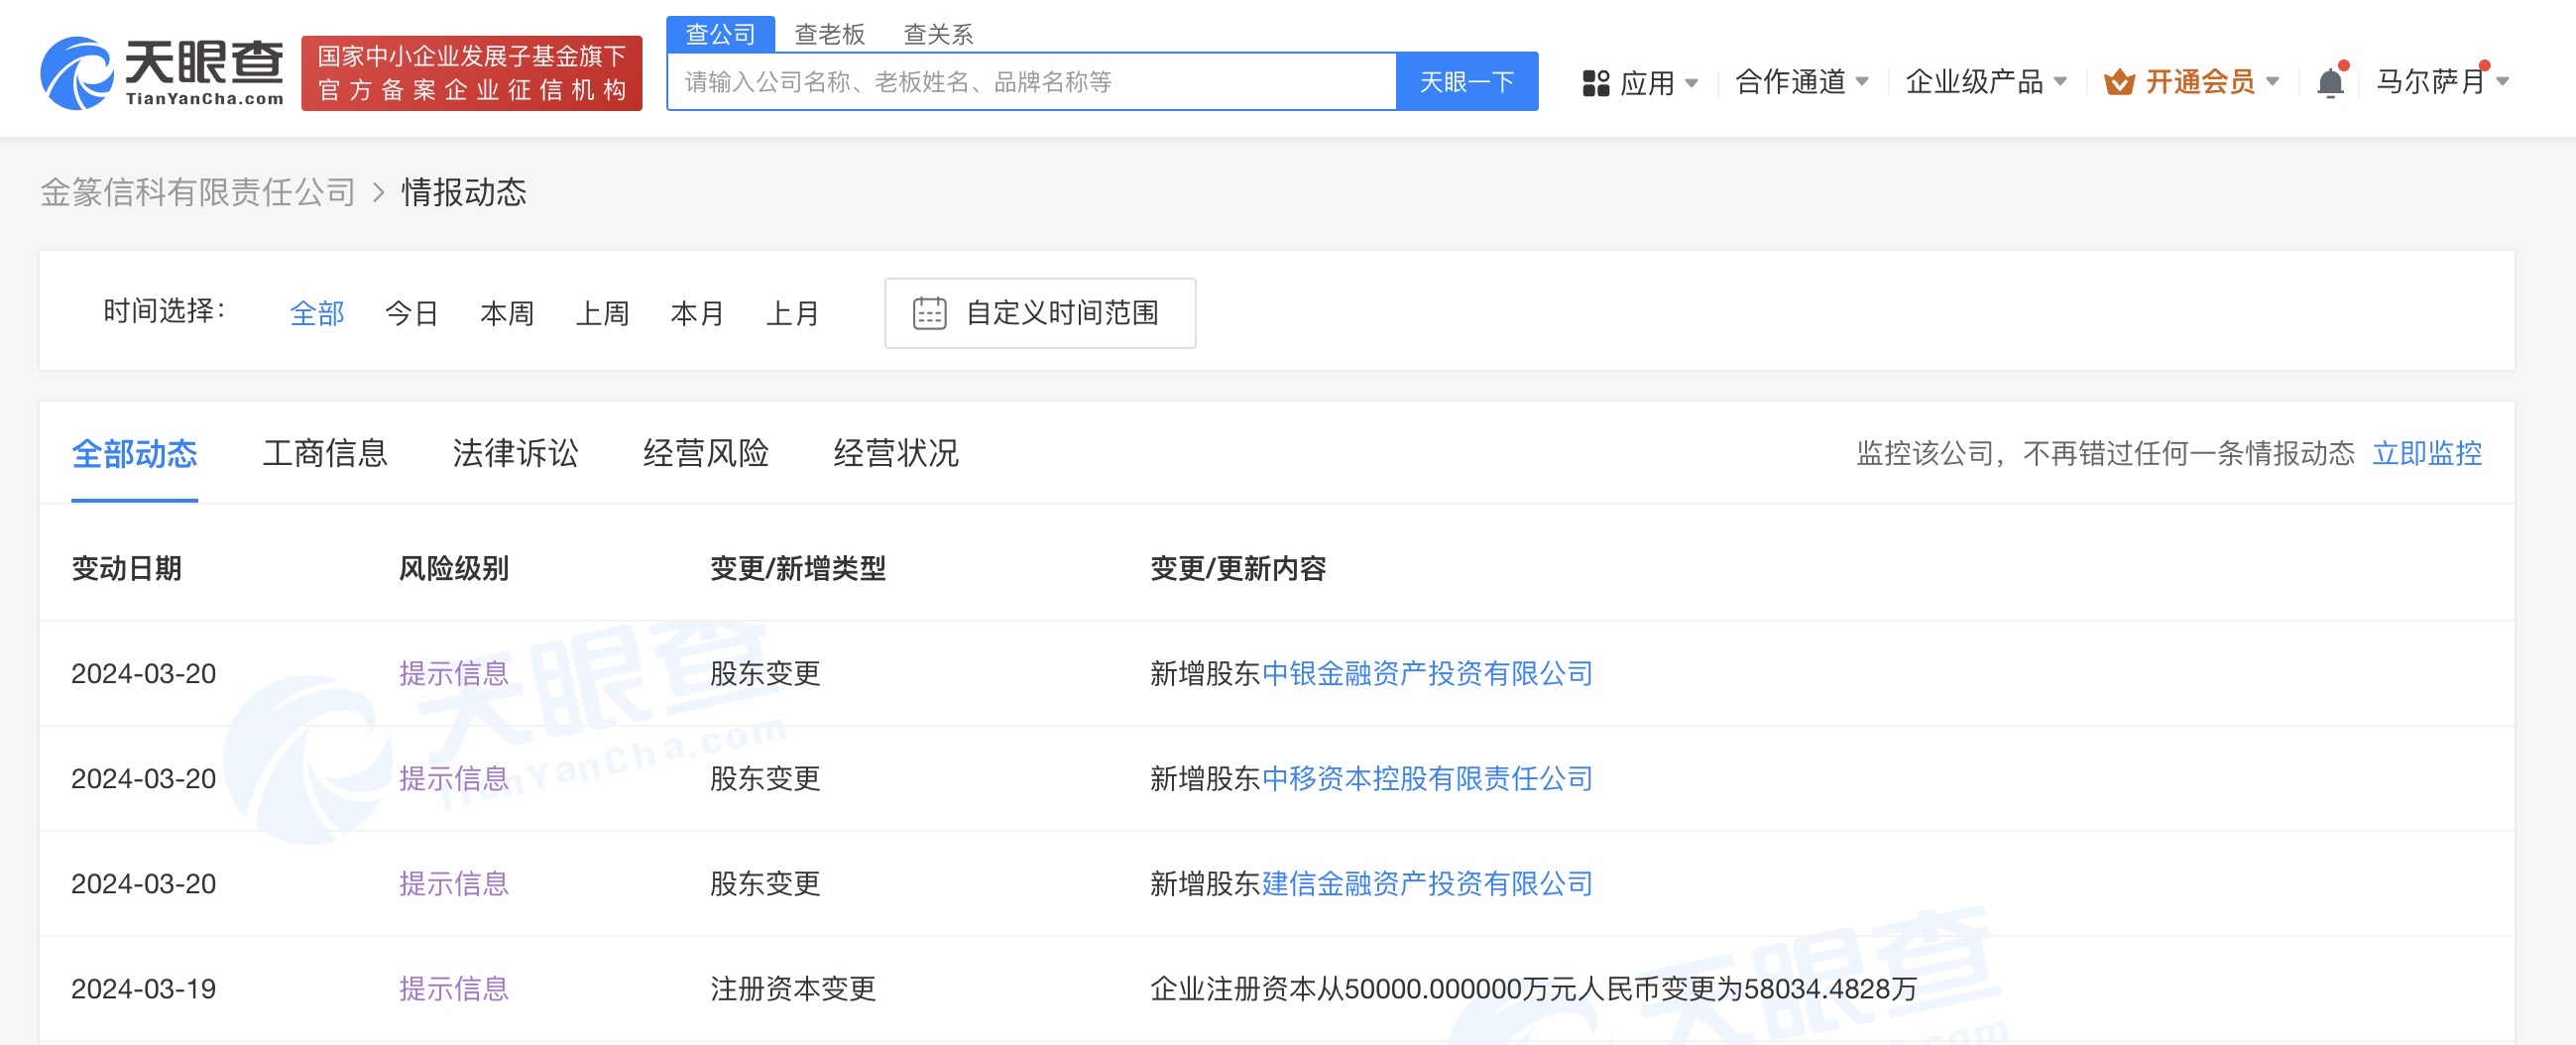Click the company name search input field

point(1030,82)
